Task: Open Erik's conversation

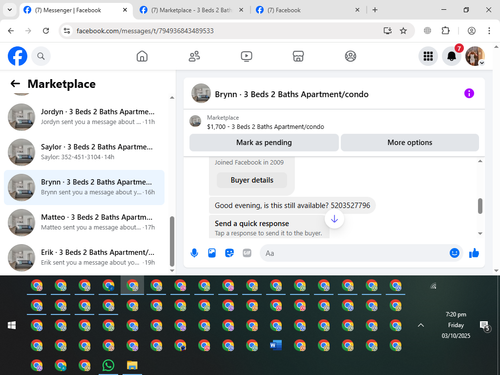Action: [84, 257]
